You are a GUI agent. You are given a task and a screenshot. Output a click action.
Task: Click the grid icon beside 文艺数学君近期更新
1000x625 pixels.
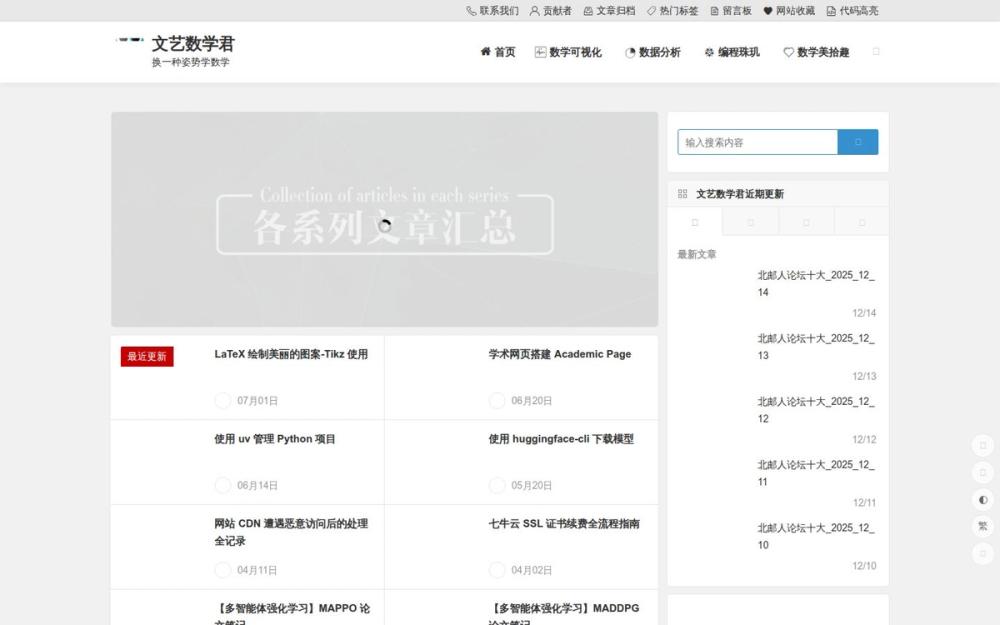pyautogui.click(x=682, y=194)
